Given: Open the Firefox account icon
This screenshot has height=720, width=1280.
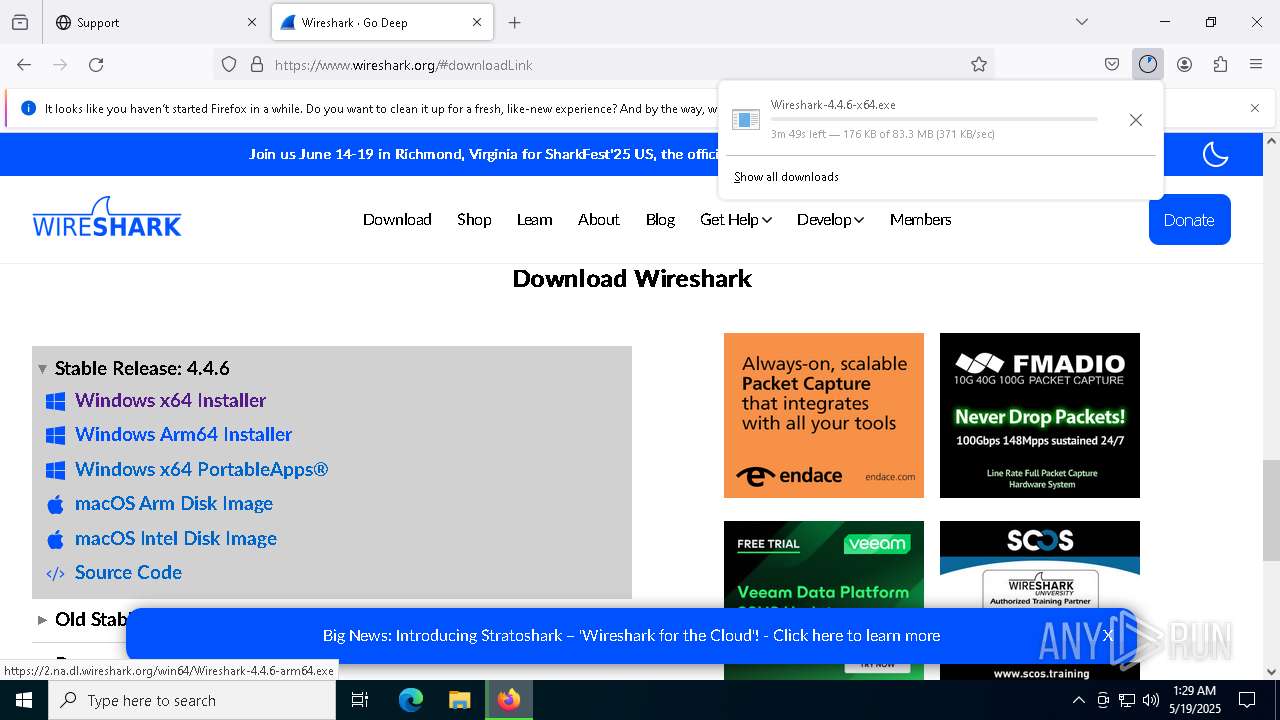Looking at the screenshot, I should pyautogui.click(x=1184, y=64).
